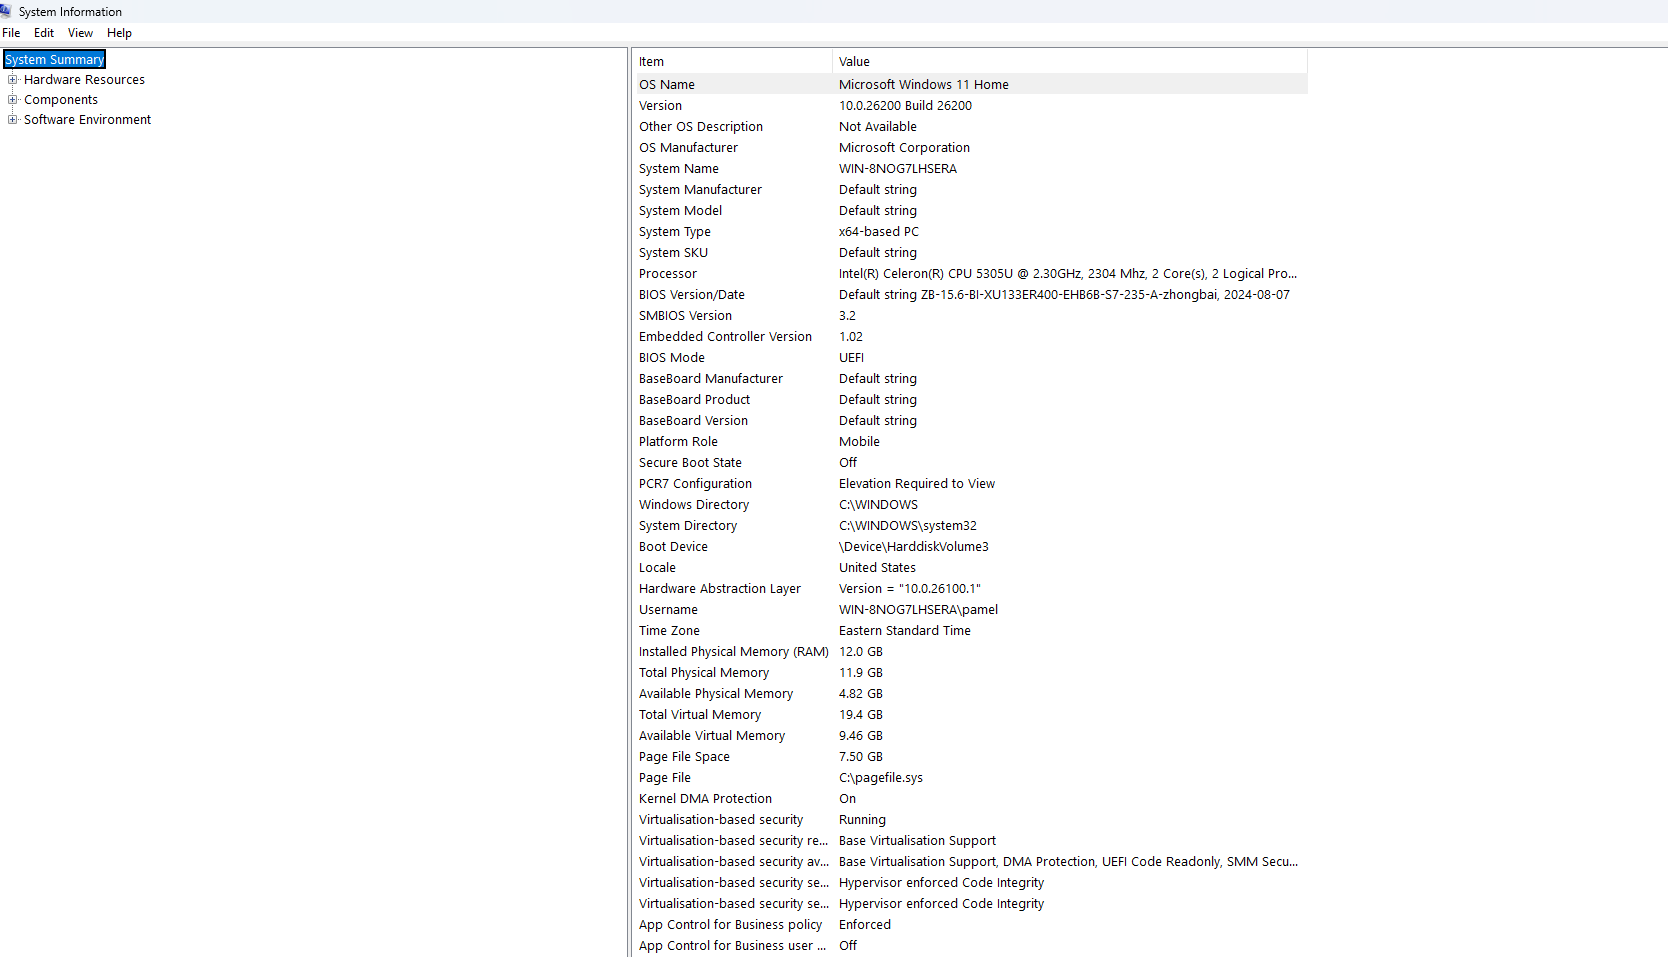
Task: Open the Help menu
Action: click(119, 33)
